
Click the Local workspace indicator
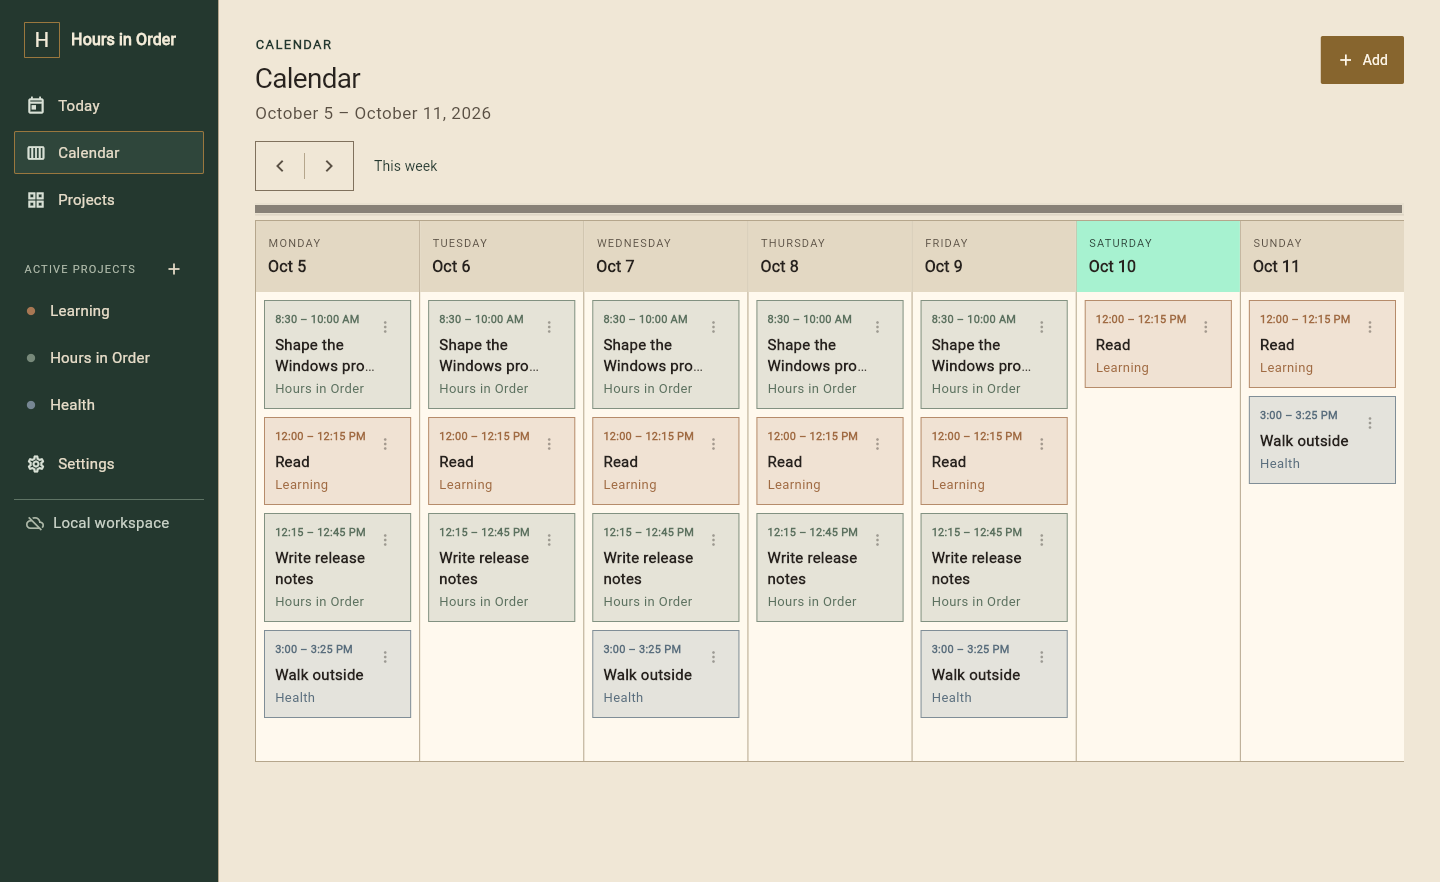(x=97, y=523)
